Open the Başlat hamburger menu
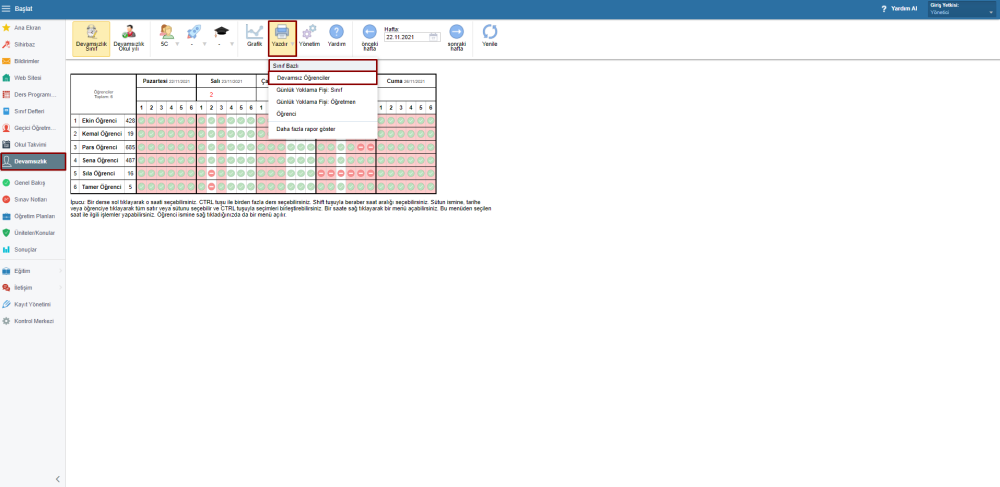 (x=6, y=9)
